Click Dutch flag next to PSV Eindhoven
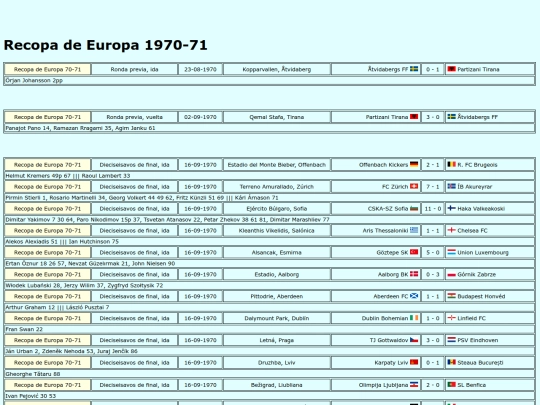This screenshot has height=405, width=540. 451,340
